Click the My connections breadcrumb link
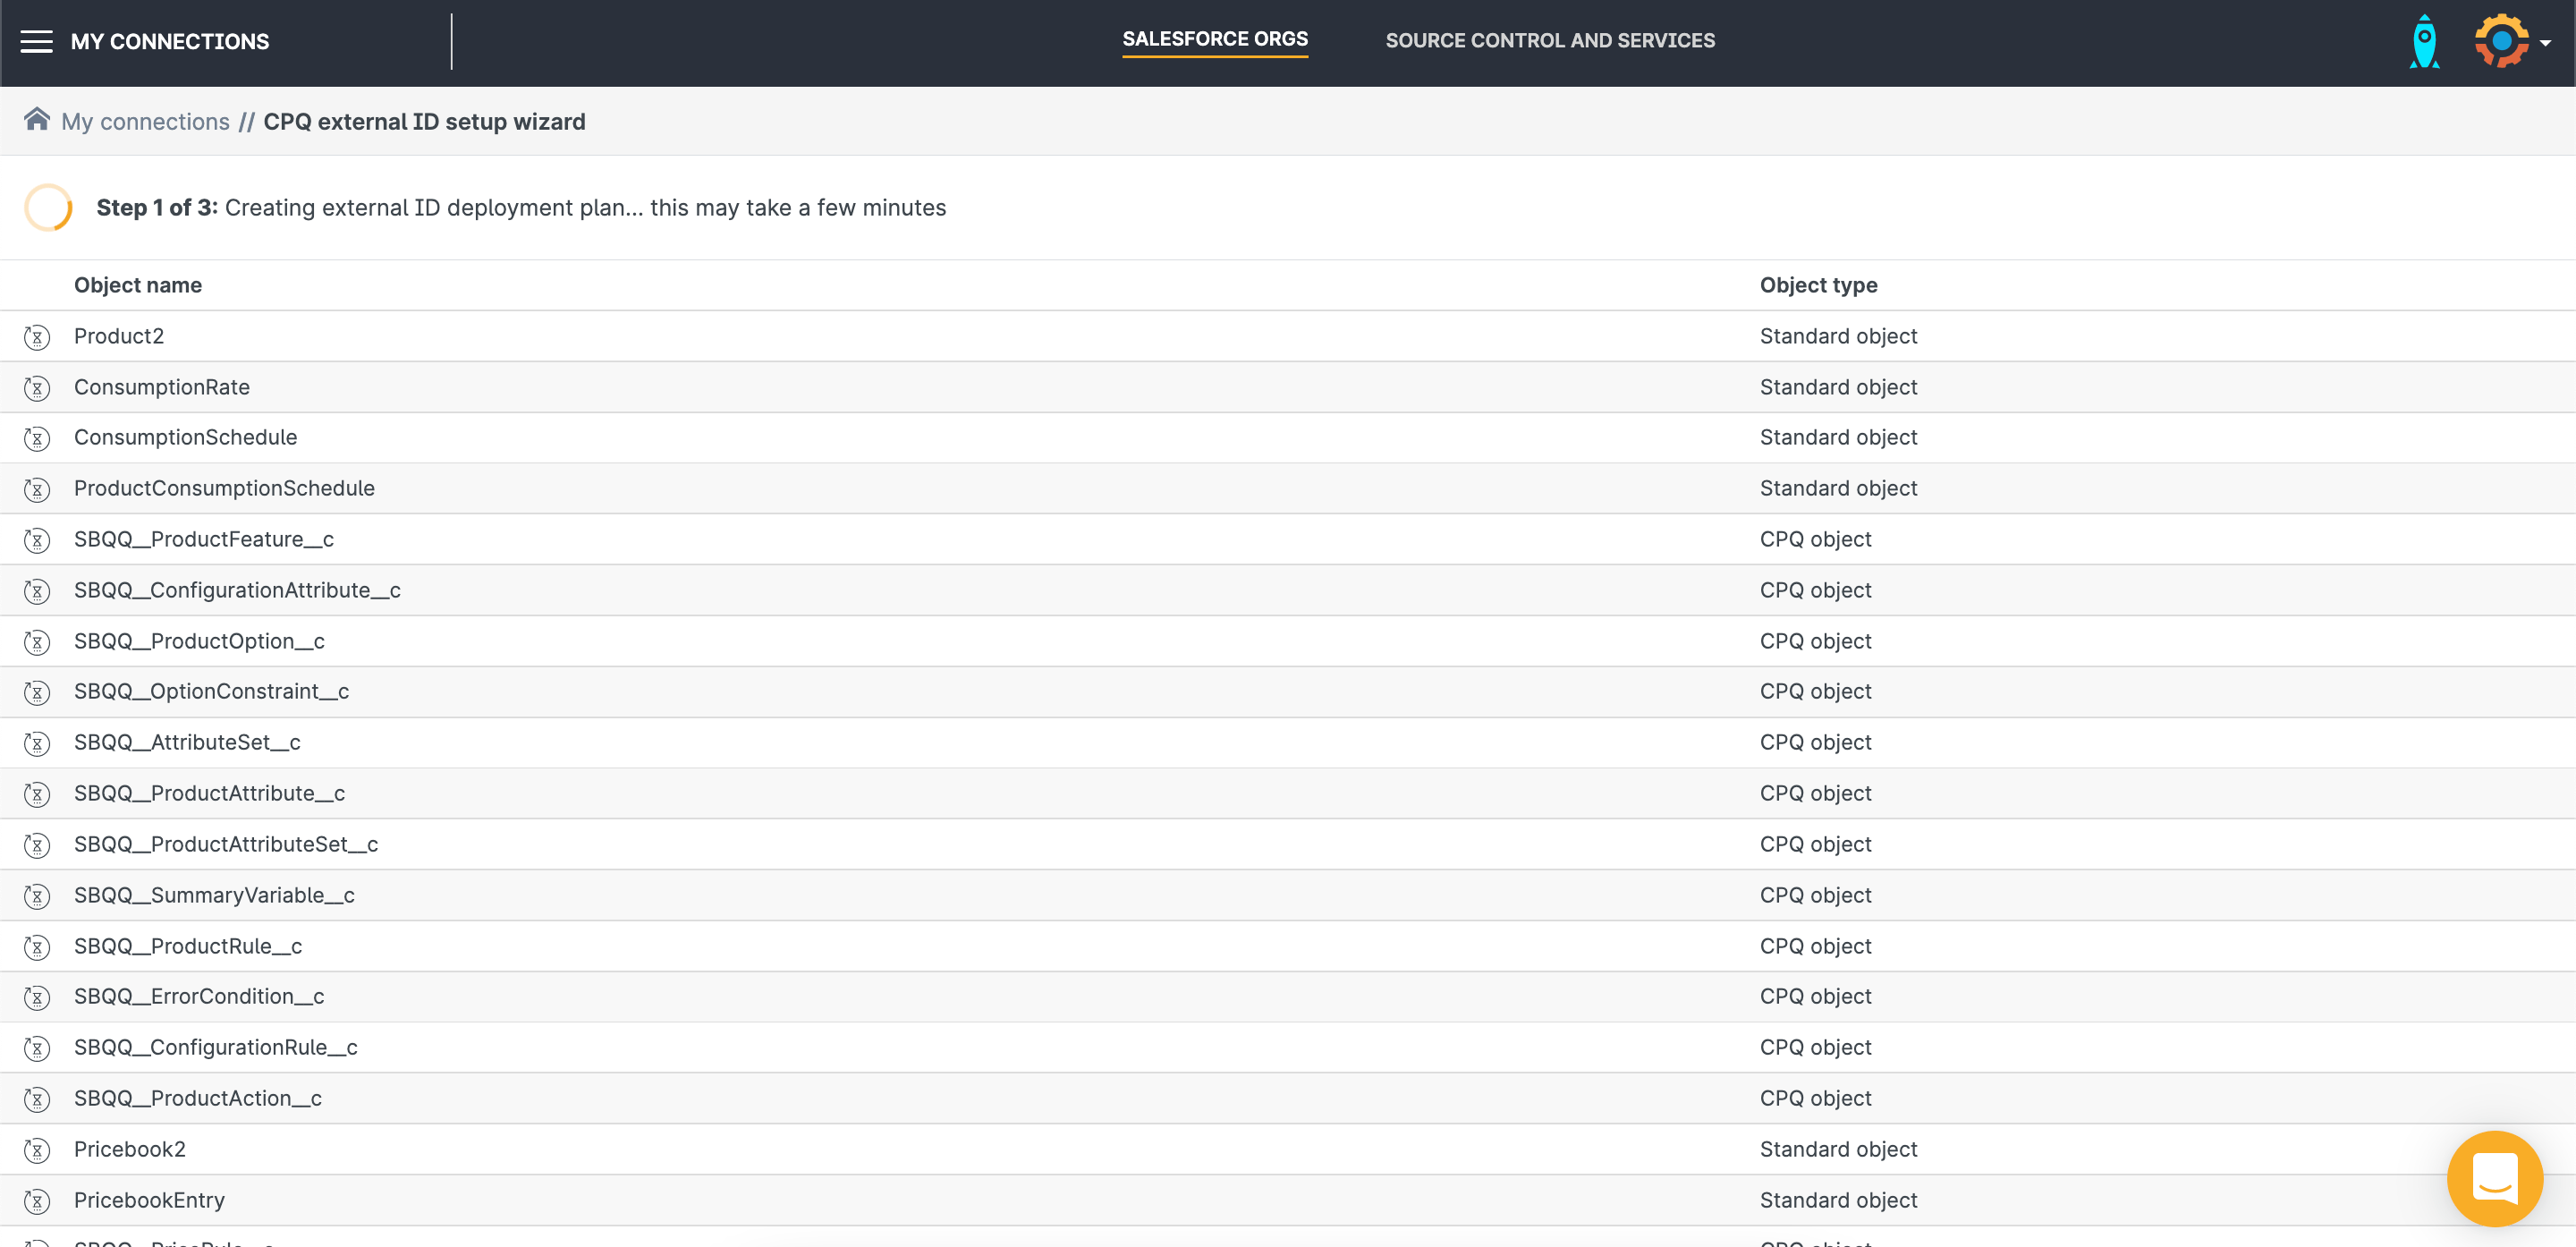The width and height of the screenshot is (2576, 1247). pos(145,120)
